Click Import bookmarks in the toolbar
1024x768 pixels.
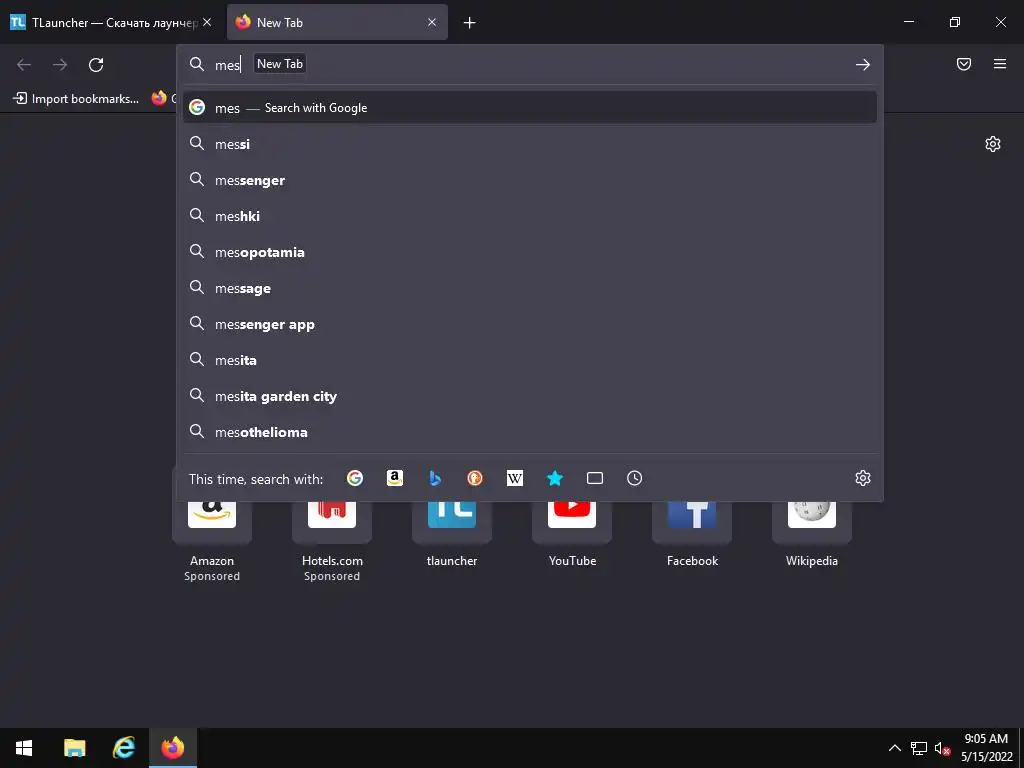76,99
